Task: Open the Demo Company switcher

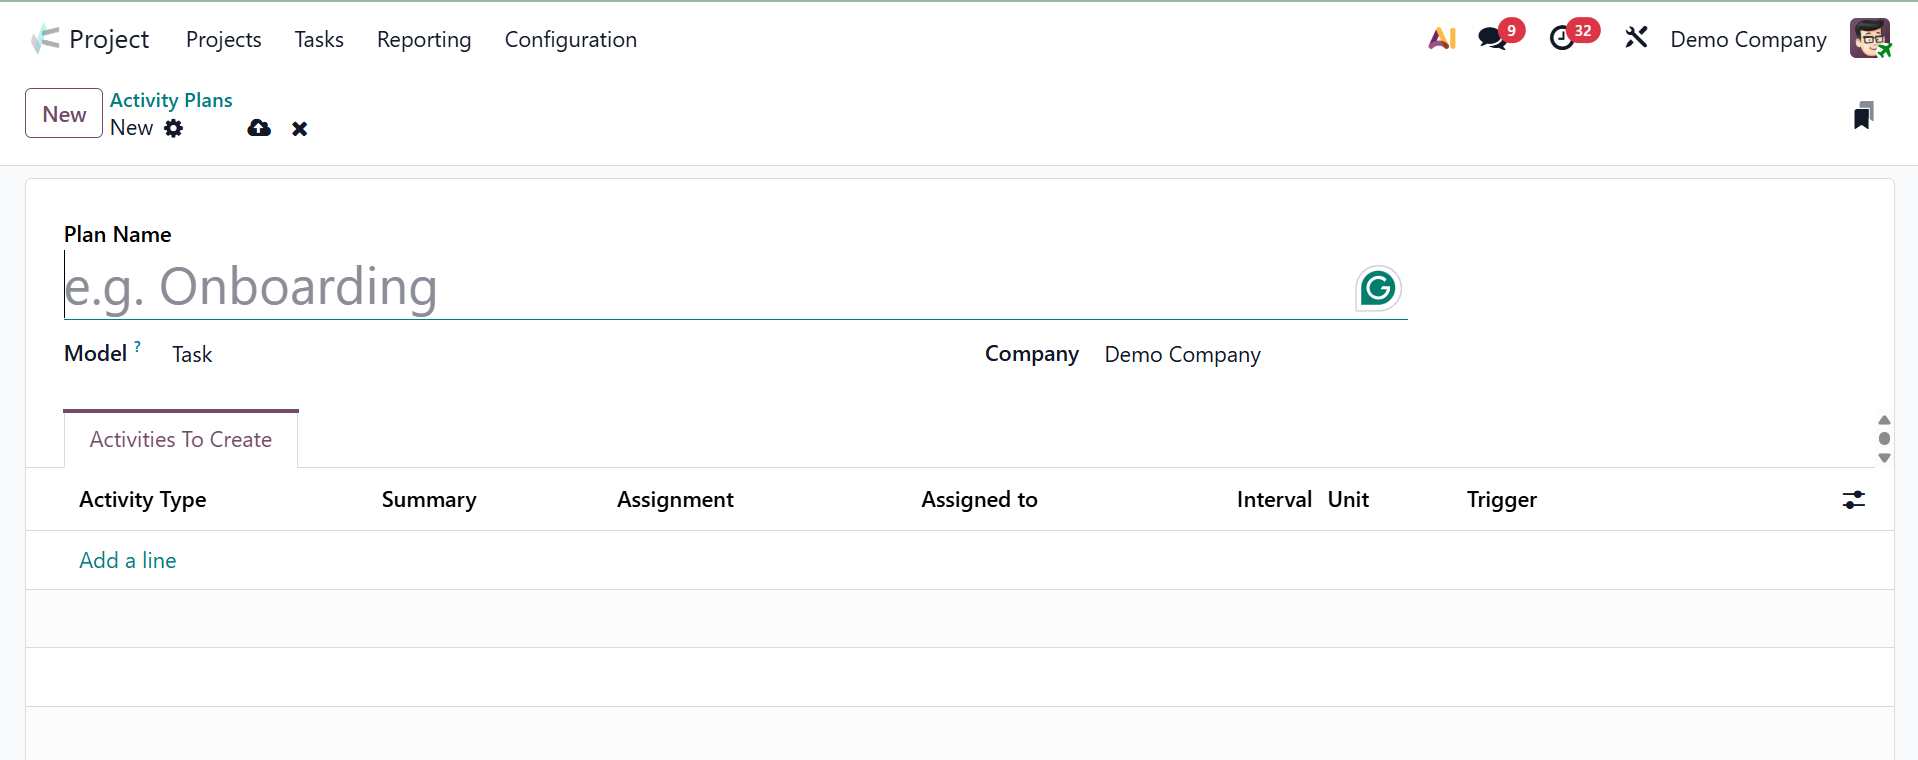Action: pos(1748,39)
